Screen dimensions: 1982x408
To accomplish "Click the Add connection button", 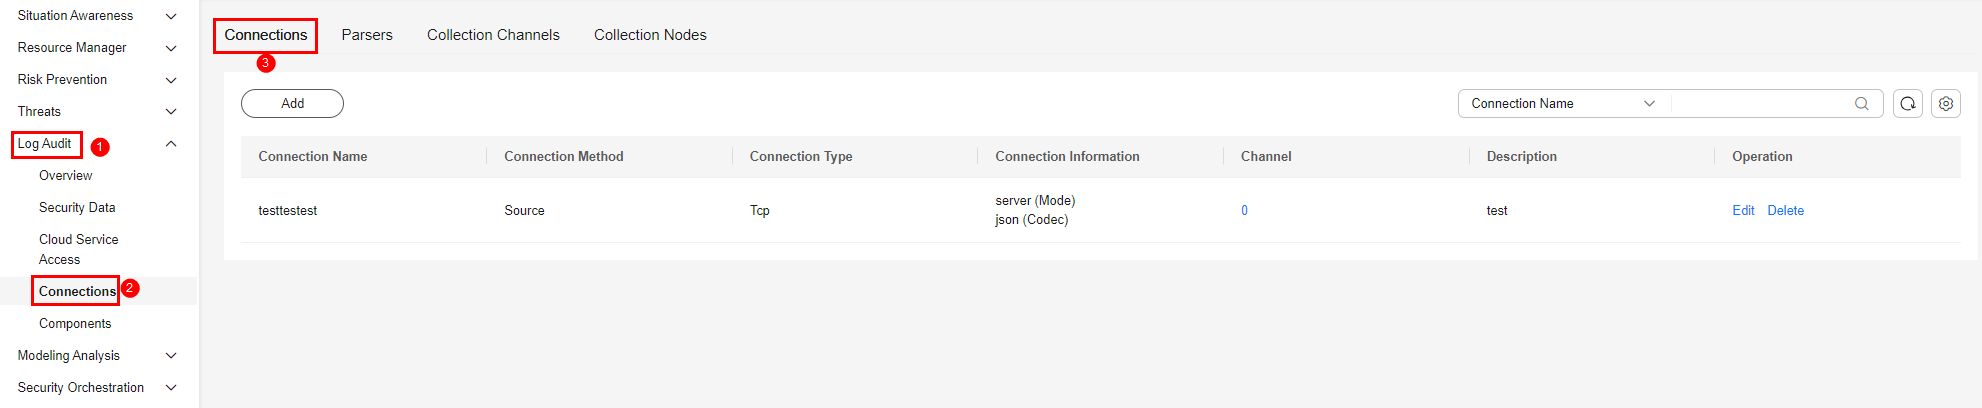I will pyautogui.click(x=292, y=104).
